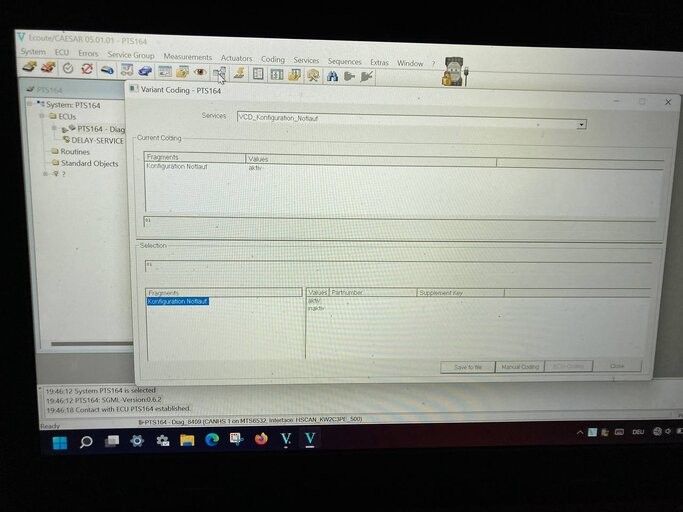The image size is (683, 512).
Task: Click the red crossed-out book toolbar icon
Action: [x=48, y=68]
